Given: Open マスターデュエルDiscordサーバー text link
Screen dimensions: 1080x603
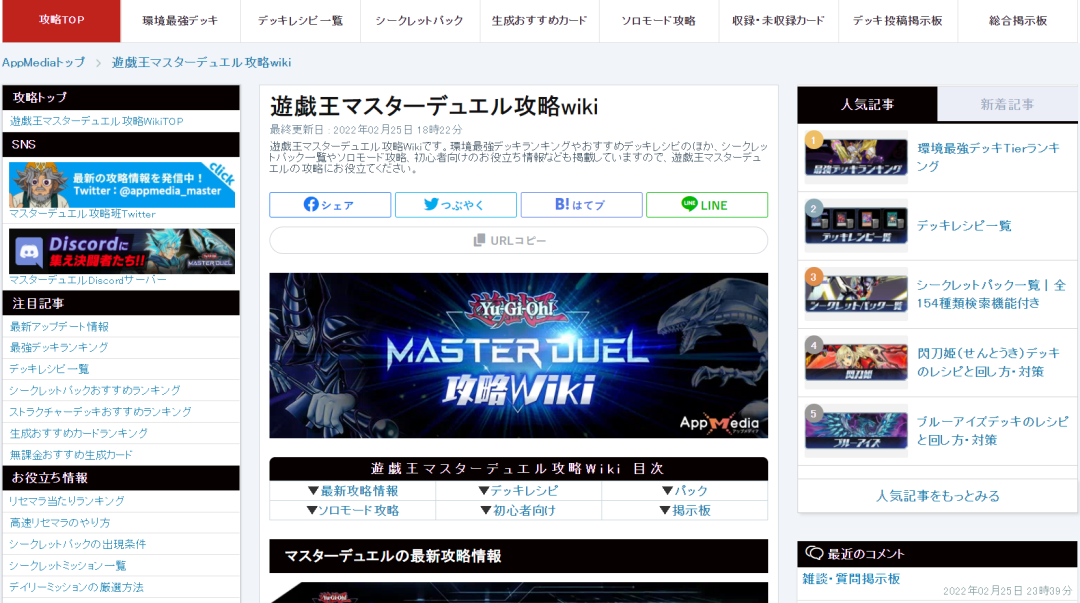Looking at the screenshot, I should coord(87,280).
